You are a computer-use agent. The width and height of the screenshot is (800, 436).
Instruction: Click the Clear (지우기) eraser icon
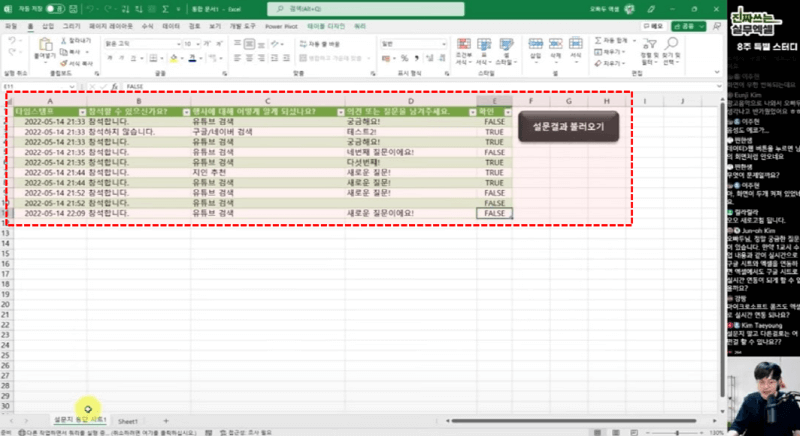tap(598, 63)
